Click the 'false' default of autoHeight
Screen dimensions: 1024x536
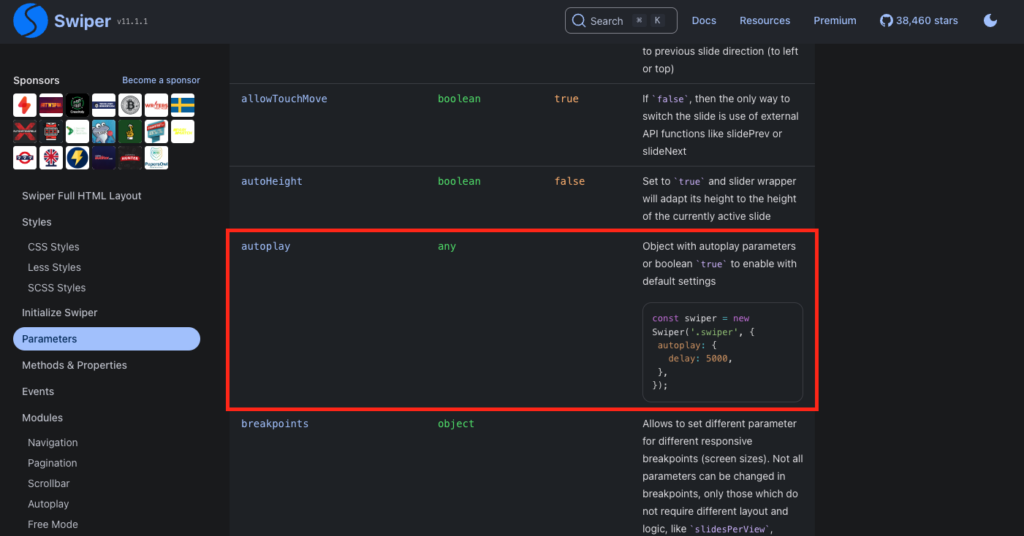pyautogui.click(x=569, y=181)
